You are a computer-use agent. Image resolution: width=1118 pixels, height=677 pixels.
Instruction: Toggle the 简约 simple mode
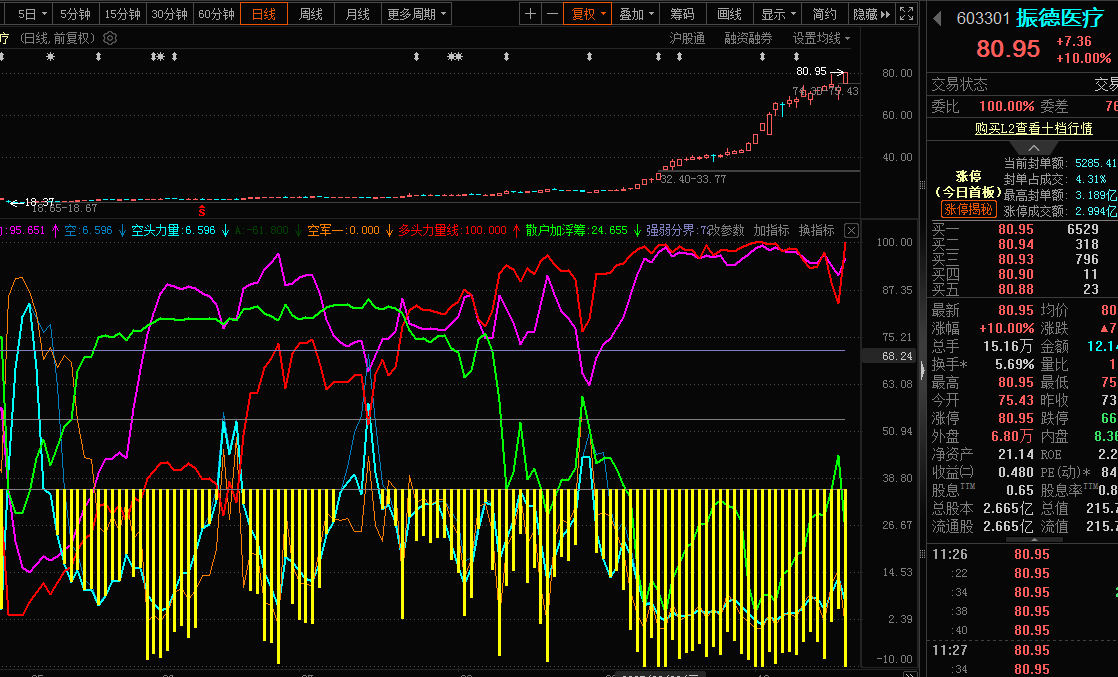[825, 14]
